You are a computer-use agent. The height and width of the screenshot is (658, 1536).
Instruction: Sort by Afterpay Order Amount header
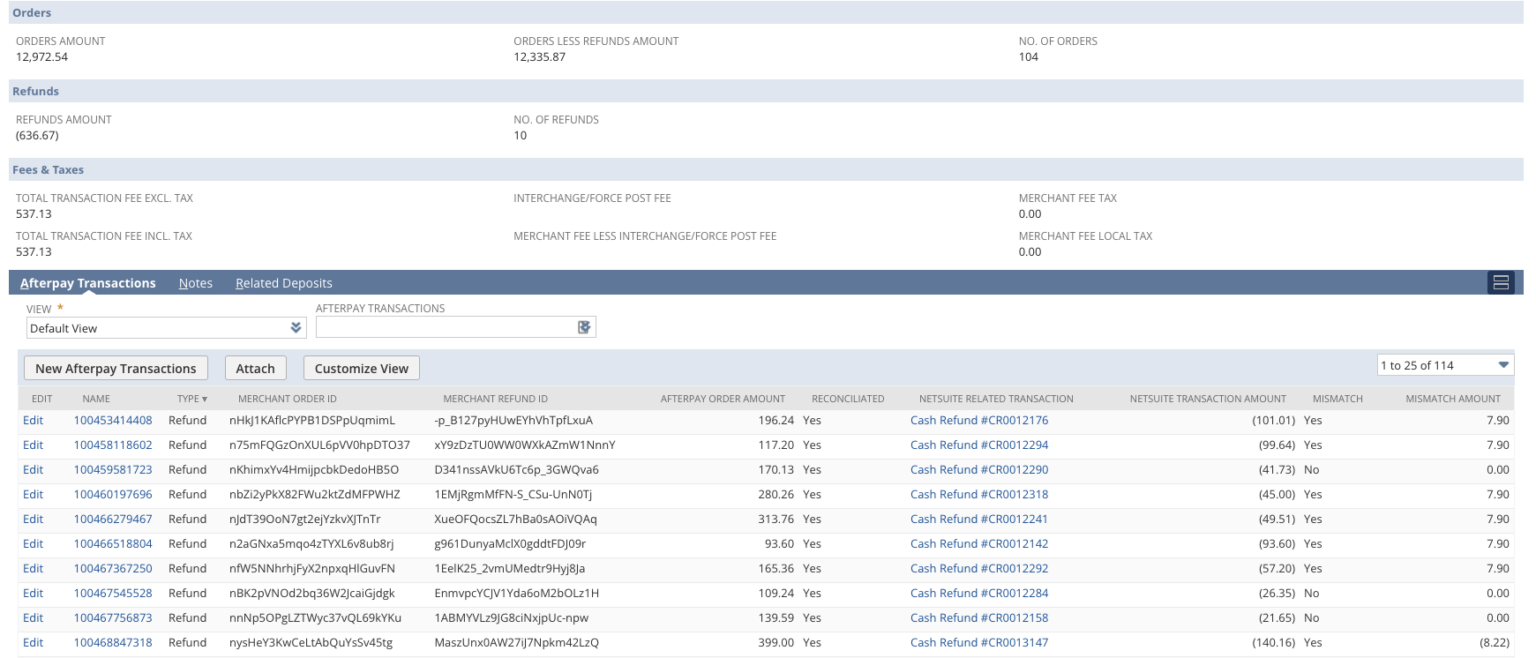tap(723, 399)
